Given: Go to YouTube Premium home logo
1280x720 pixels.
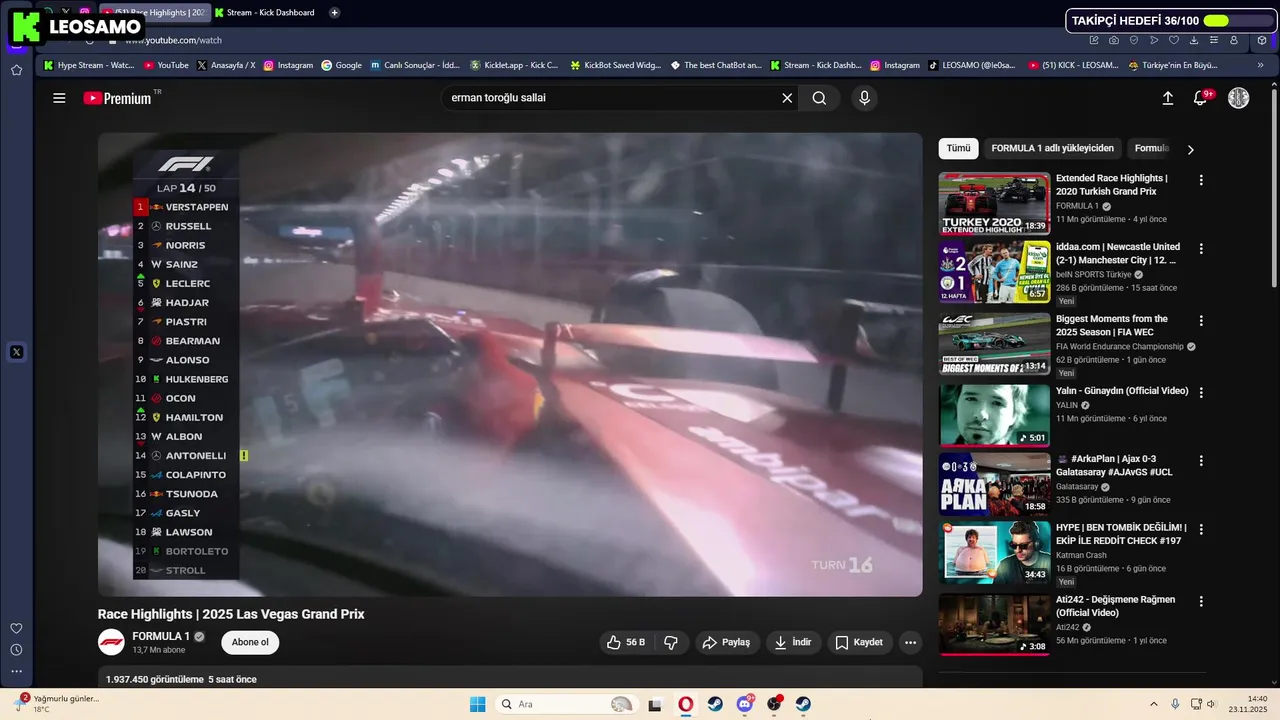Looking at the screenshot, I should pos(117,98).
